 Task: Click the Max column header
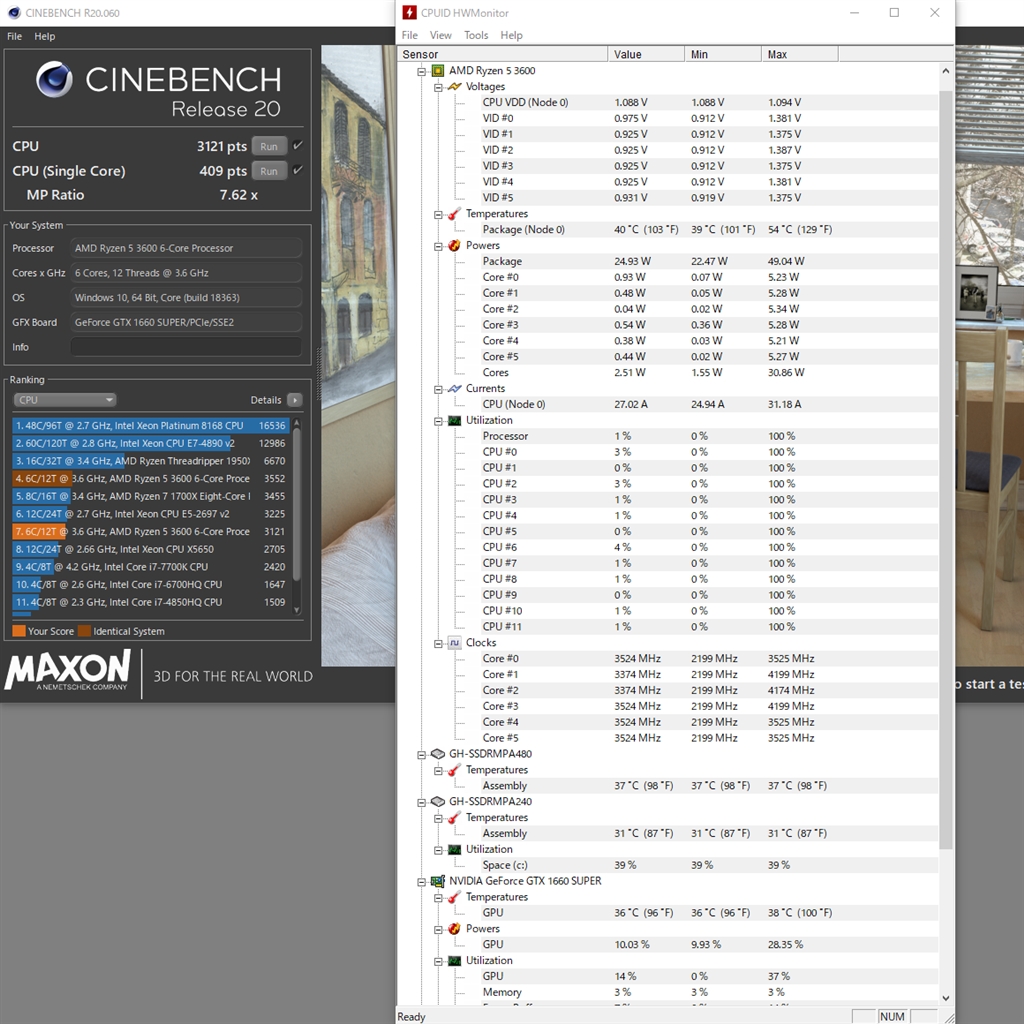800,54
